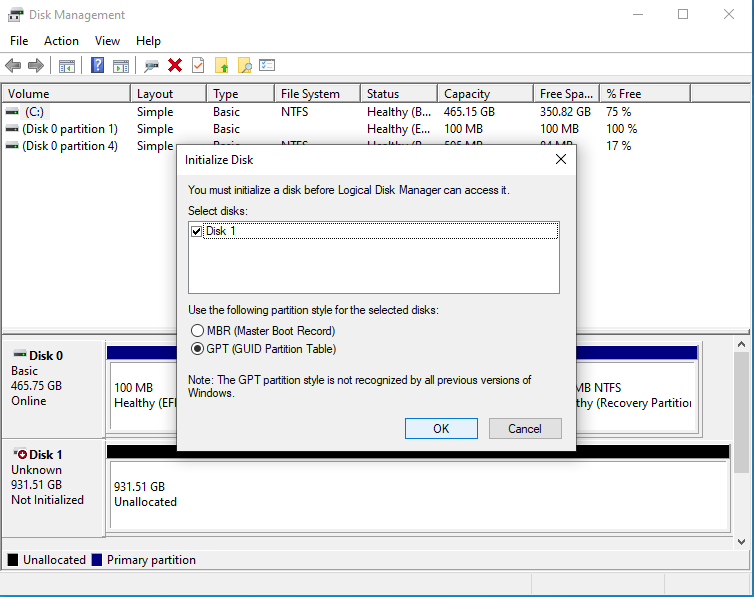Show/hide action pane toolbar icon
This screenshot has height=597, width=754.
[x=121, y=65]
